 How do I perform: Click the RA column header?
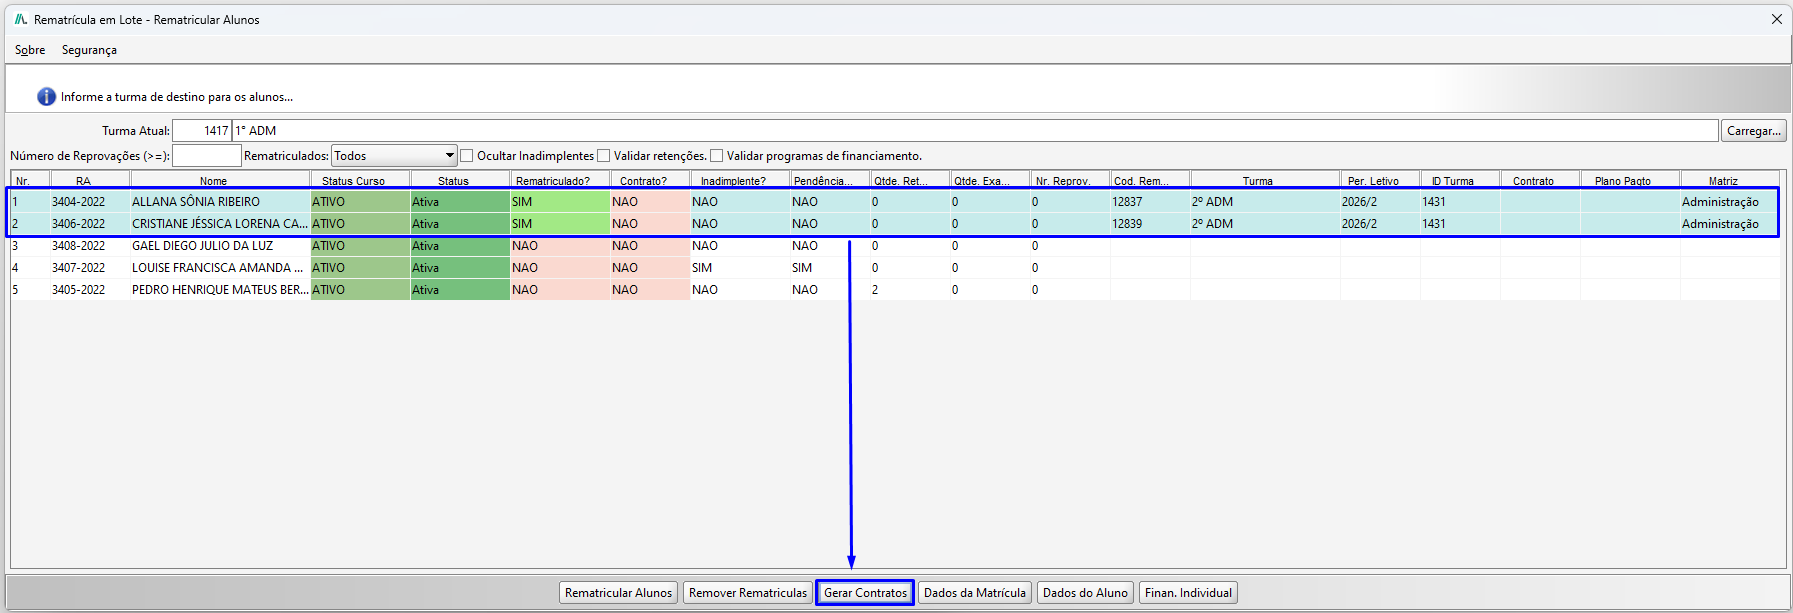click(90, 181)
